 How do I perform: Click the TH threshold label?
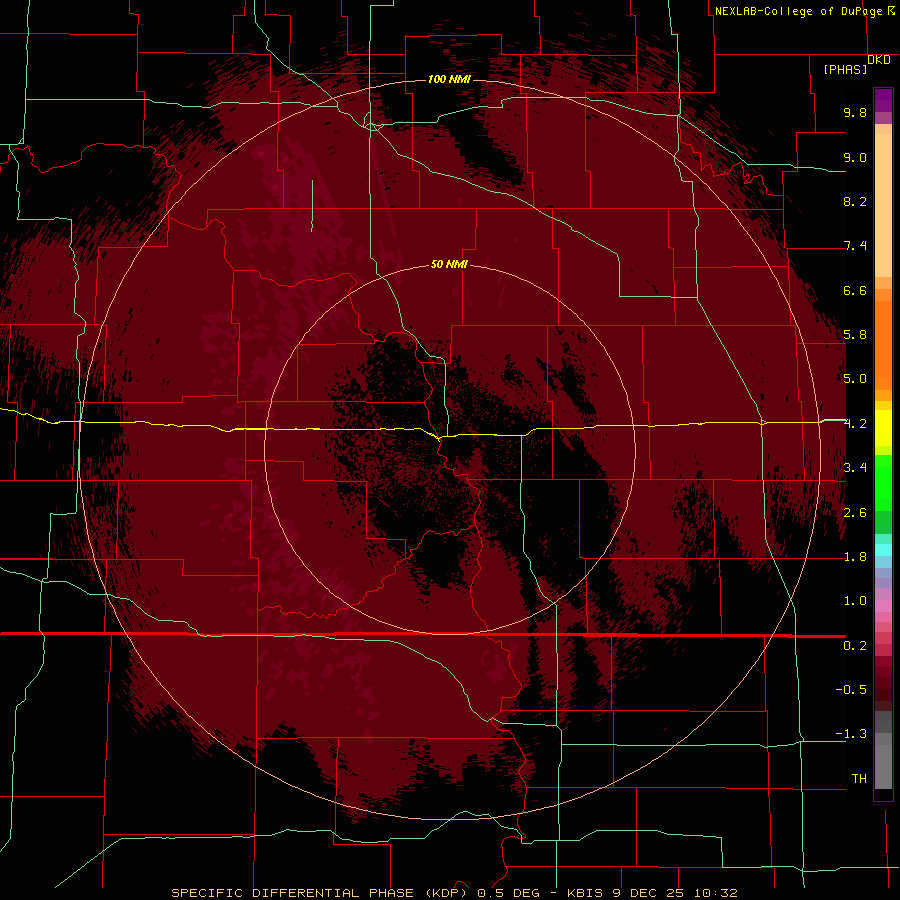(x=859, y=779)
